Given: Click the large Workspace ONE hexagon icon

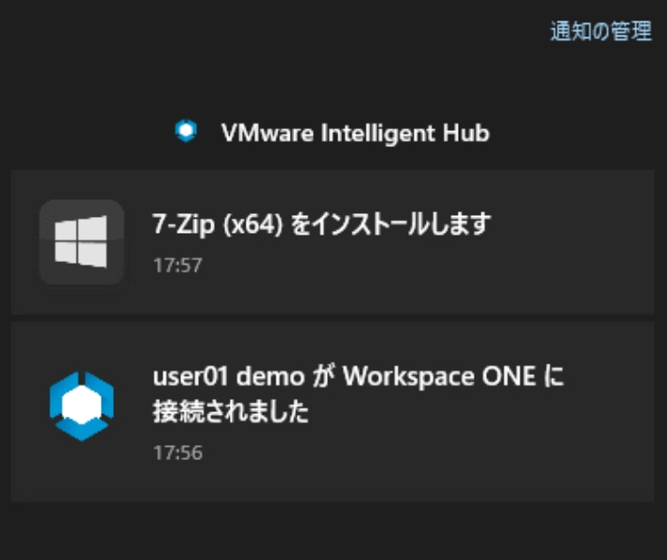Looking at the screenshot, I should click(x=81, y=406).
